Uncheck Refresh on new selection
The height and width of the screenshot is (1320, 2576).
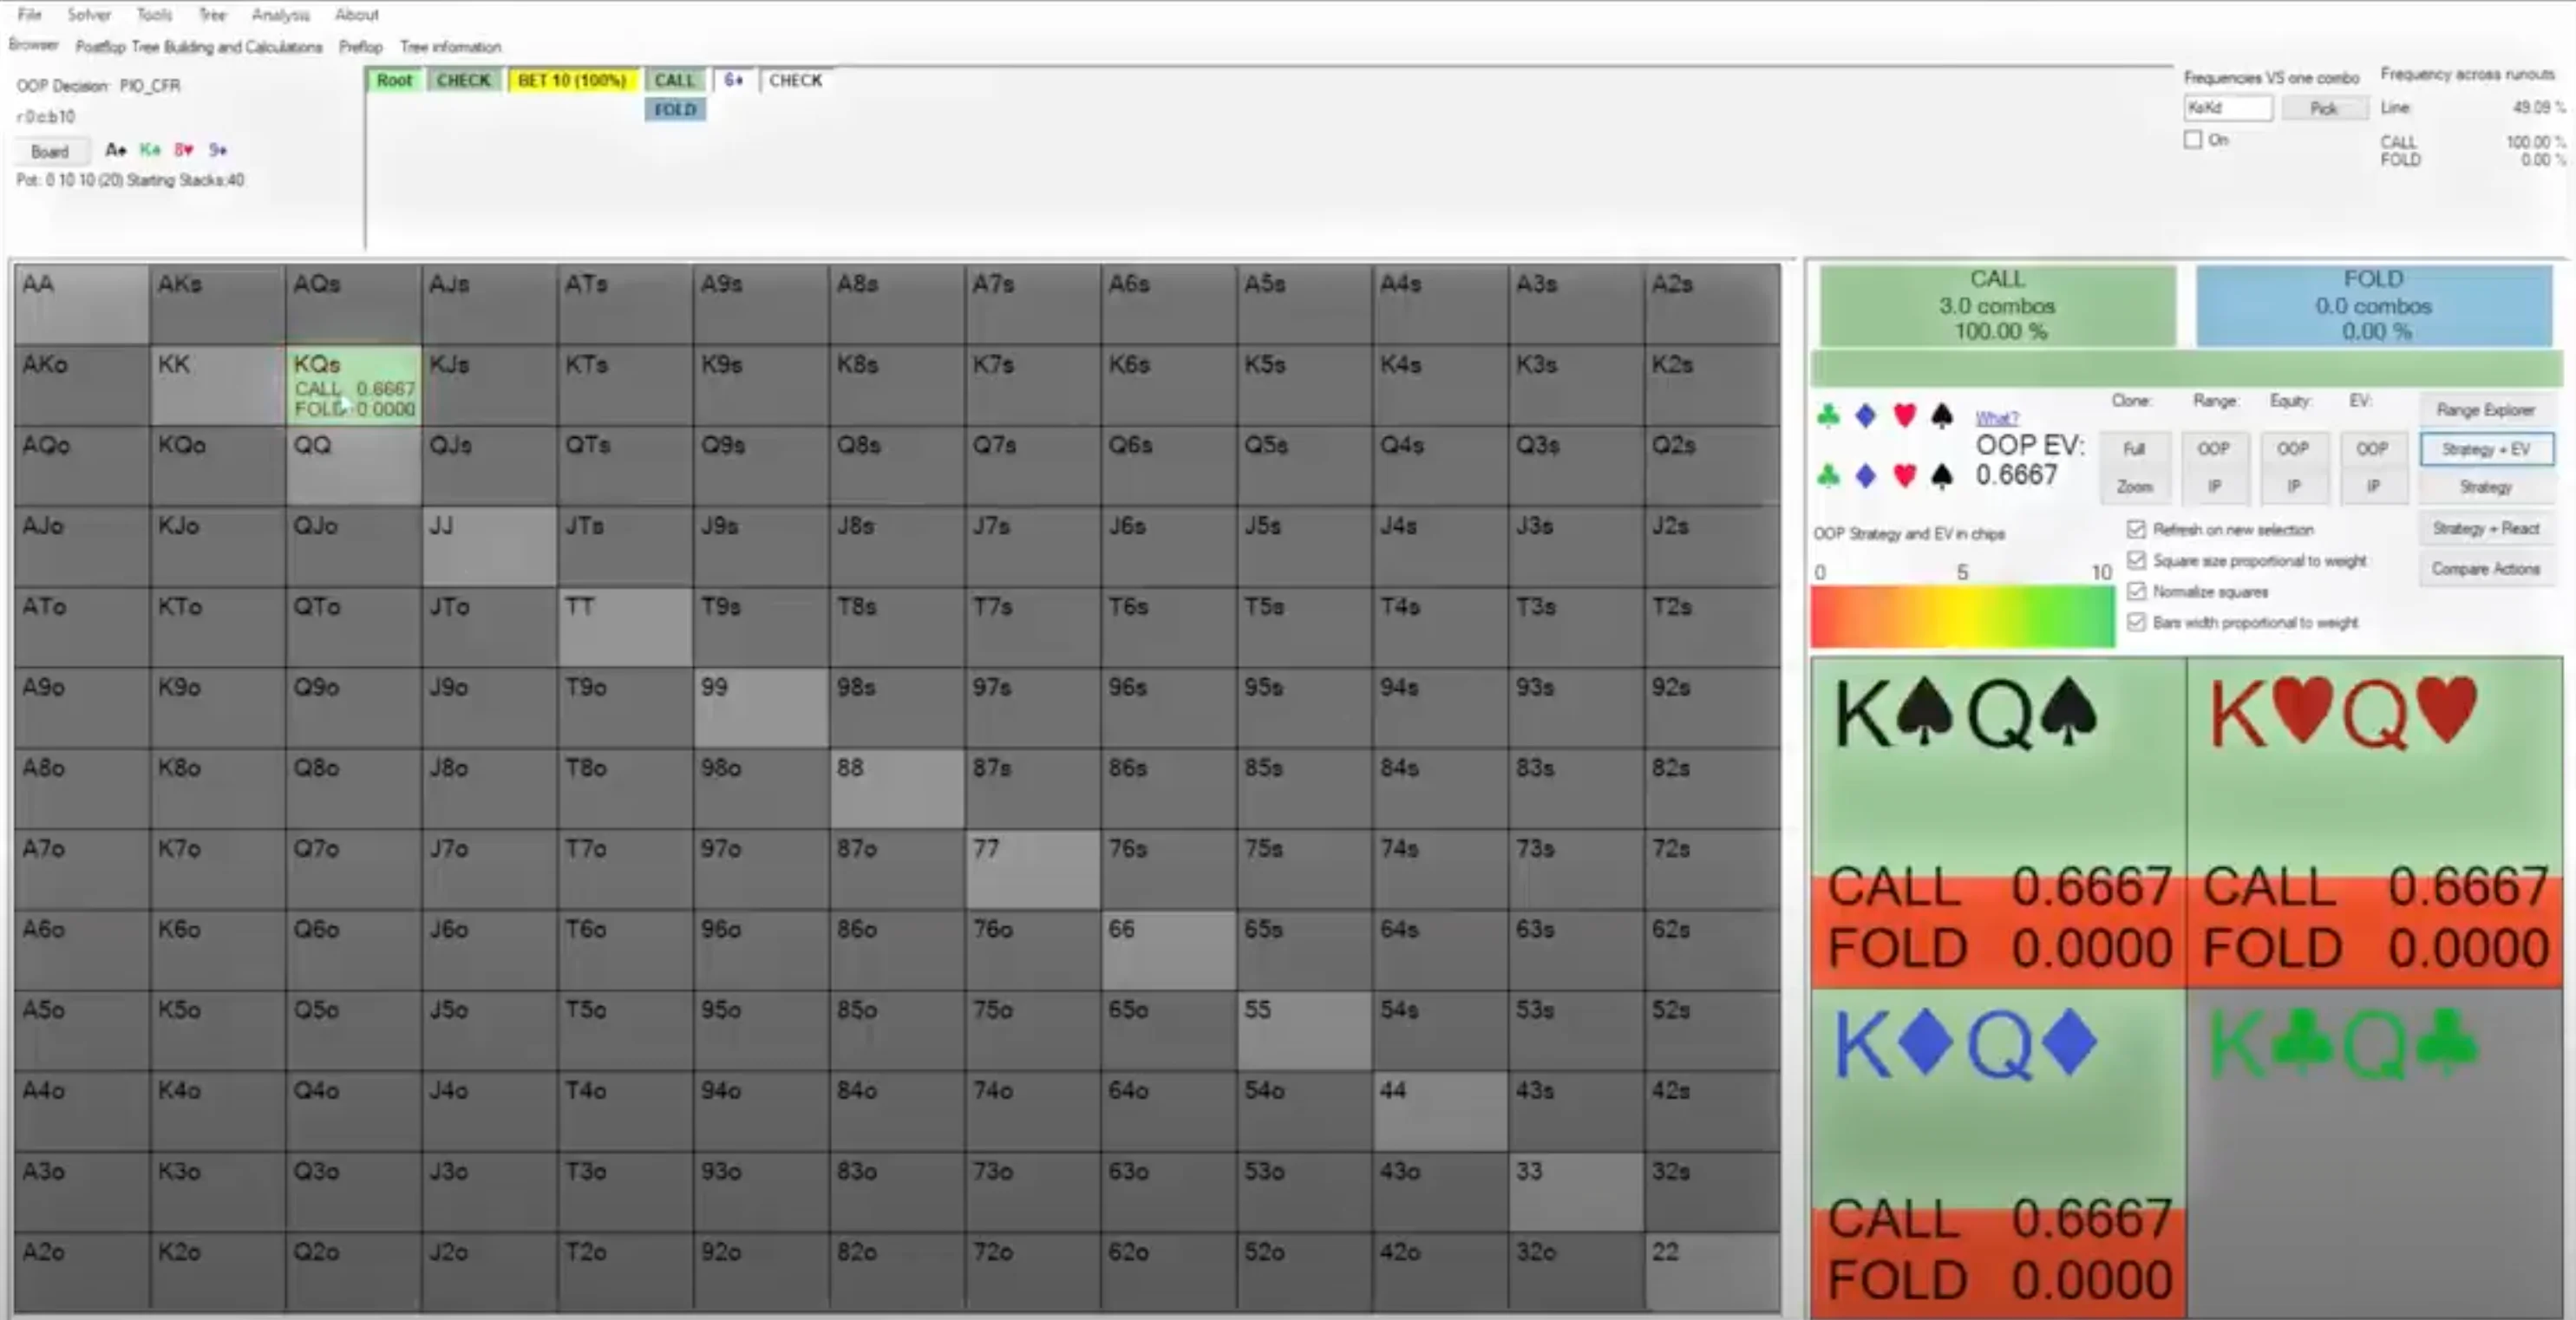(x=2137, y=529)
